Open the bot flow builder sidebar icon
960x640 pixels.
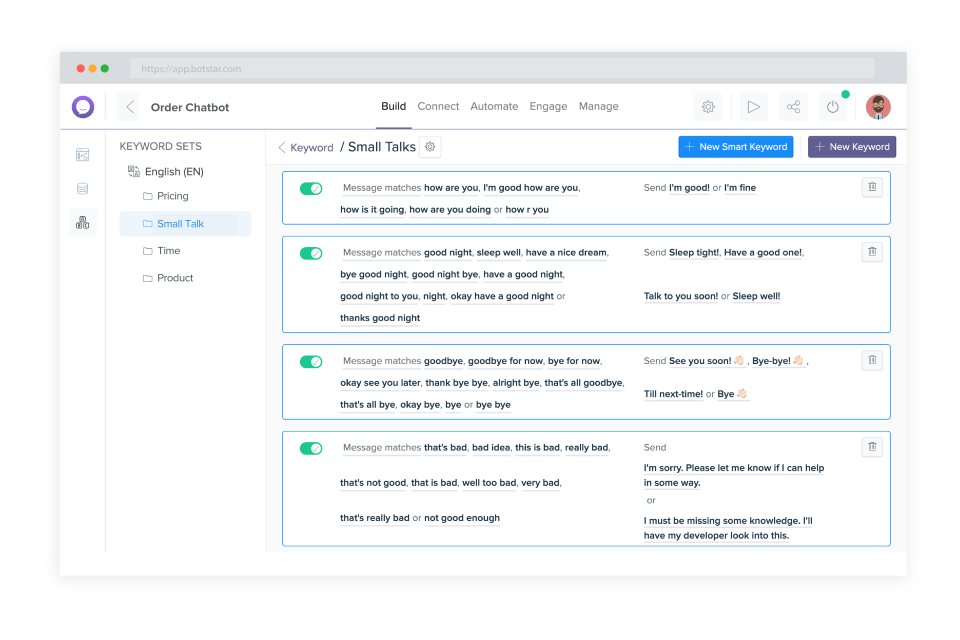(x=82, y=155)
